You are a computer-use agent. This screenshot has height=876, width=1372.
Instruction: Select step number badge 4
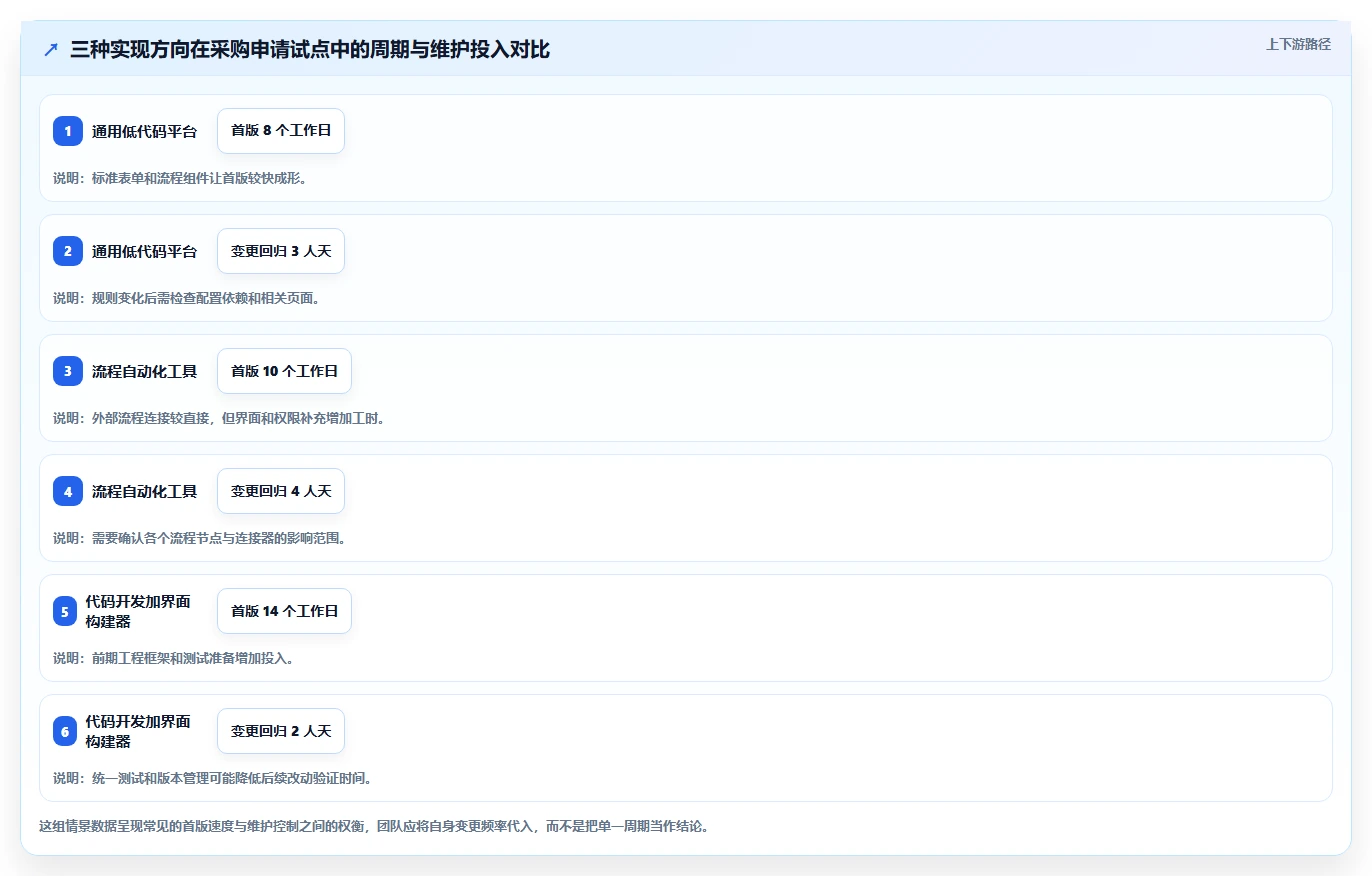[x=68, y=491]
